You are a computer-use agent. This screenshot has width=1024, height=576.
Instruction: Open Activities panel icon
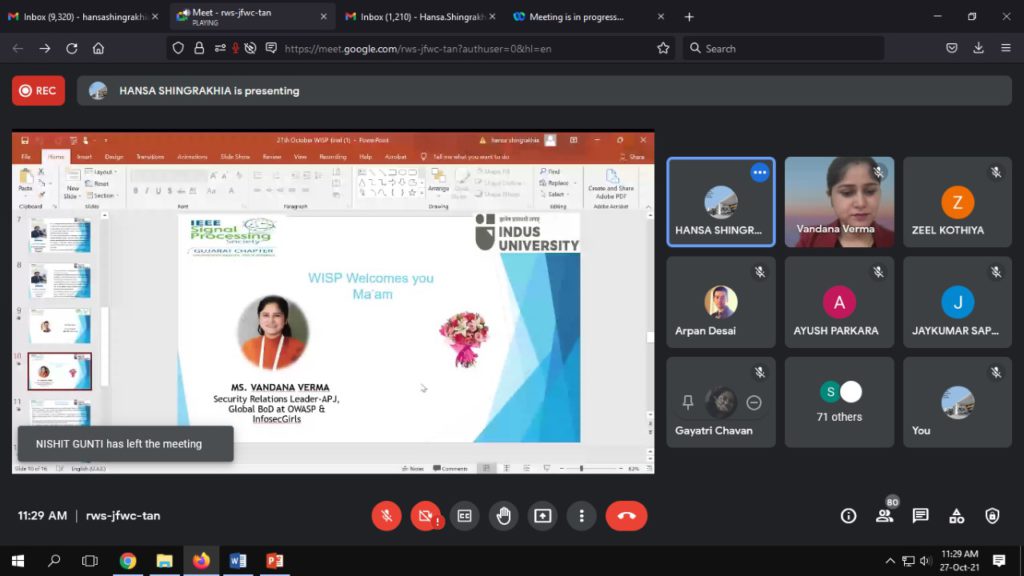click(x=957, y=516)
